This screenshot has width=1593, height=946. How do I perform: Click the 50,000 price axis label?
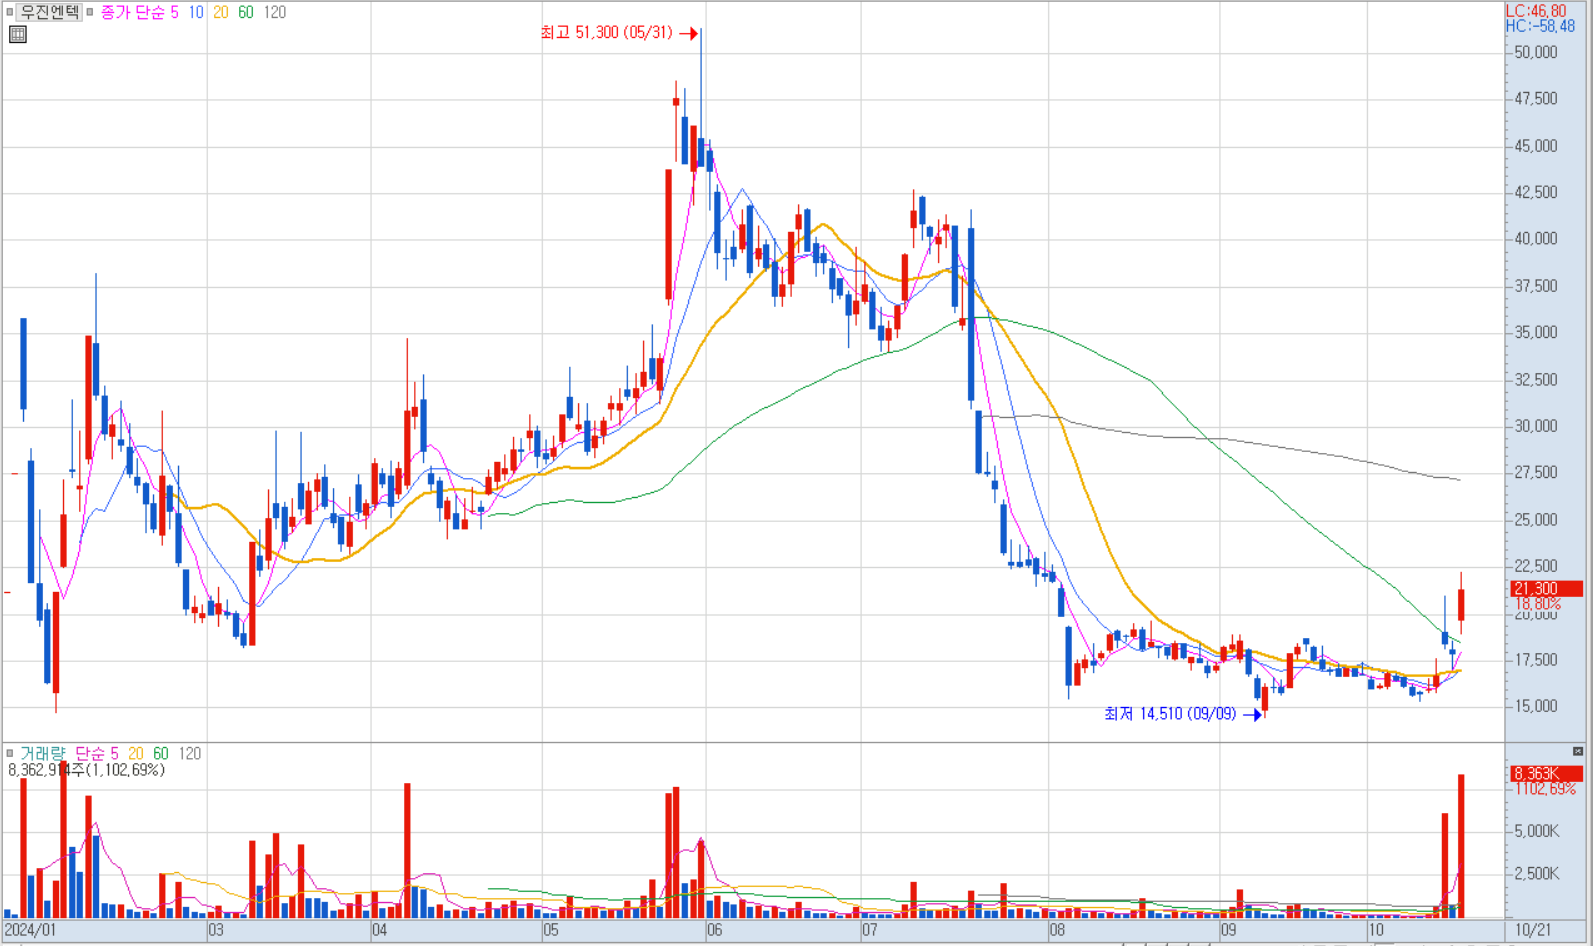(1536, 52)
